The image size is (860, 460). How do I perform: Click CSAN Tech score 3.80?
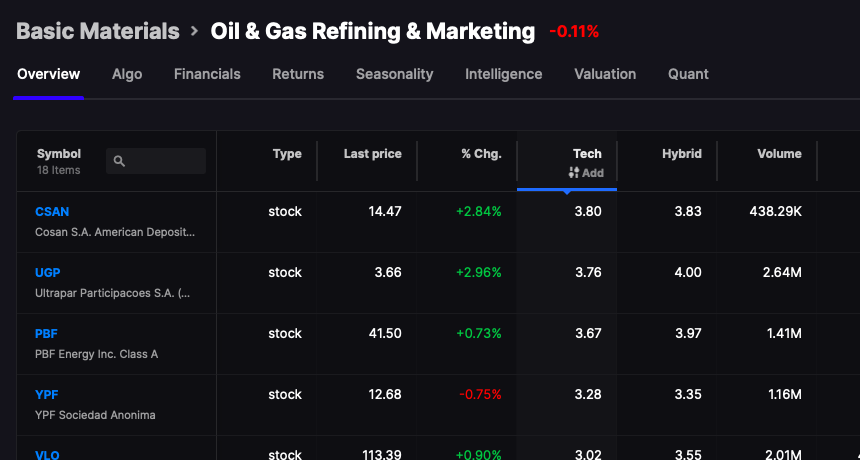(x=588, y=212)
